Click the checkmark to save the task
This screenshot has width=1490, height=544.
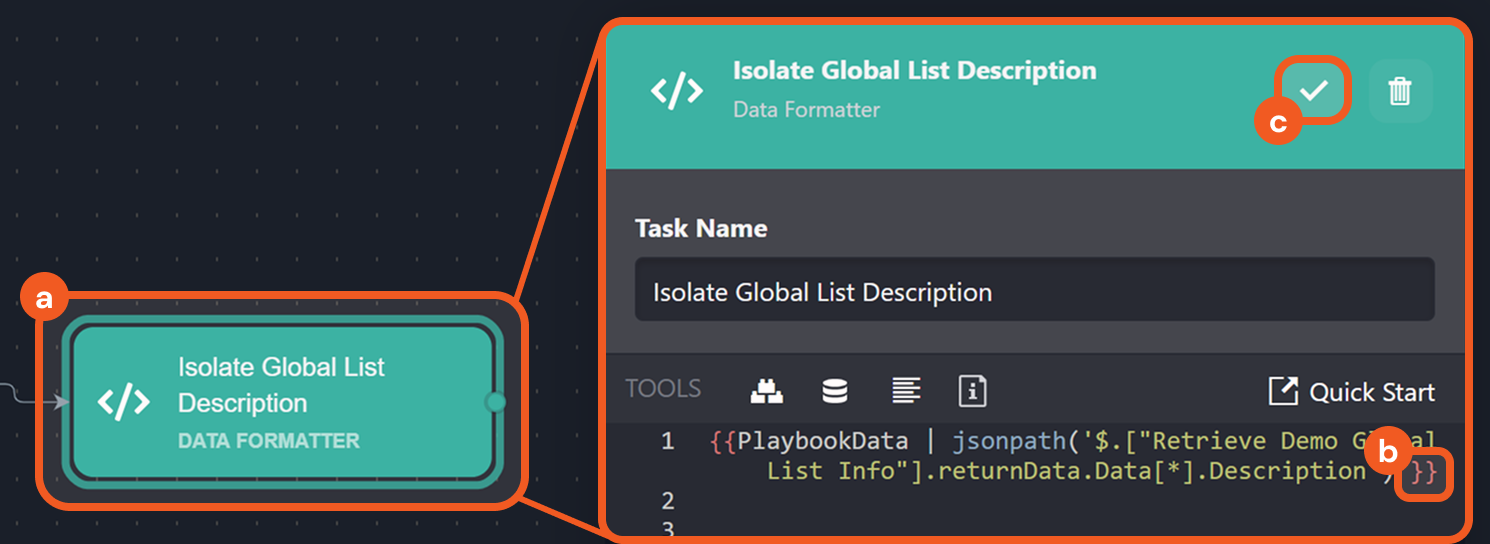[1313, 91]
